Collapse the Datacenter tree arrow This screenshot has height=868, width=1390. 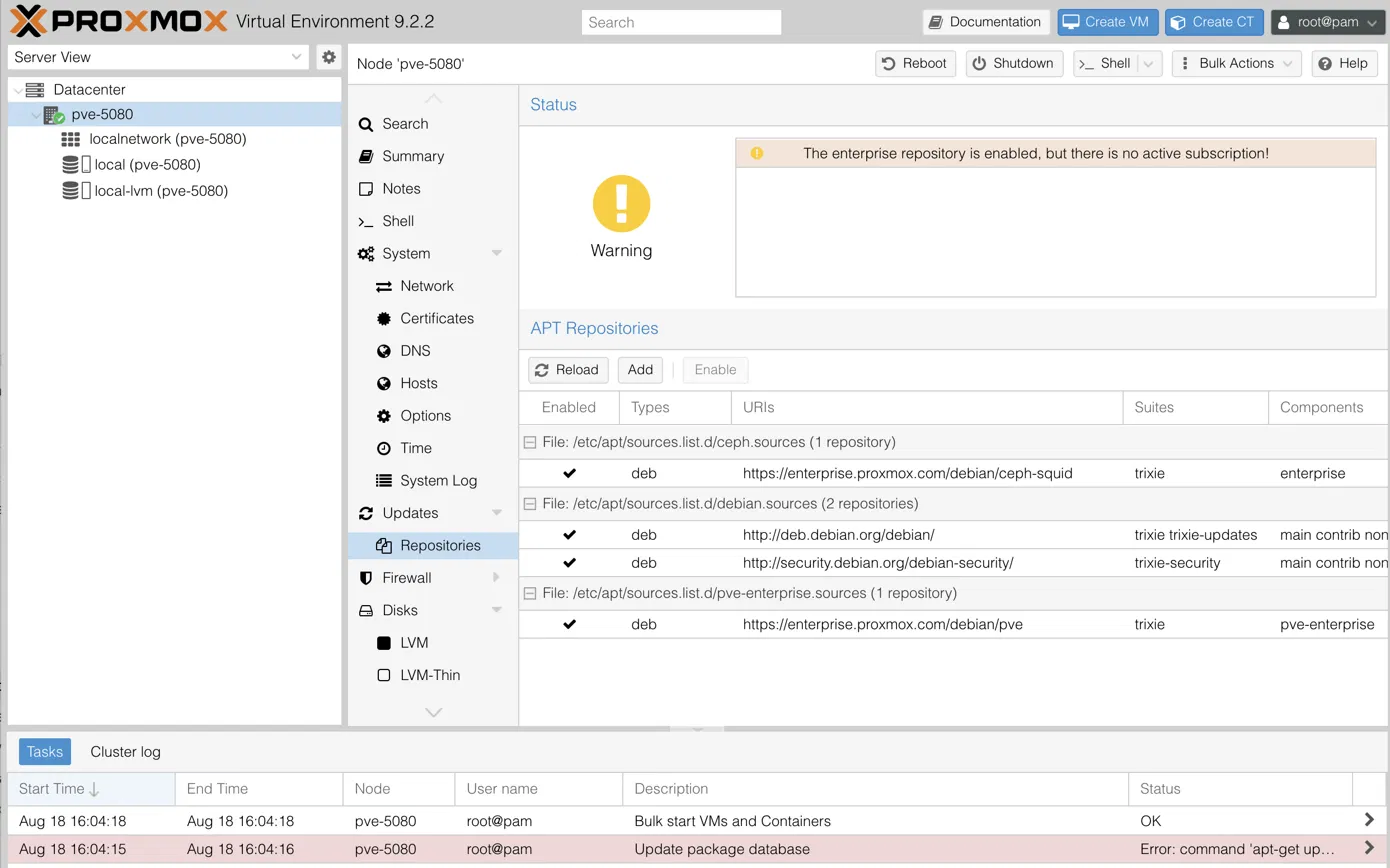[x=17, y=90]
